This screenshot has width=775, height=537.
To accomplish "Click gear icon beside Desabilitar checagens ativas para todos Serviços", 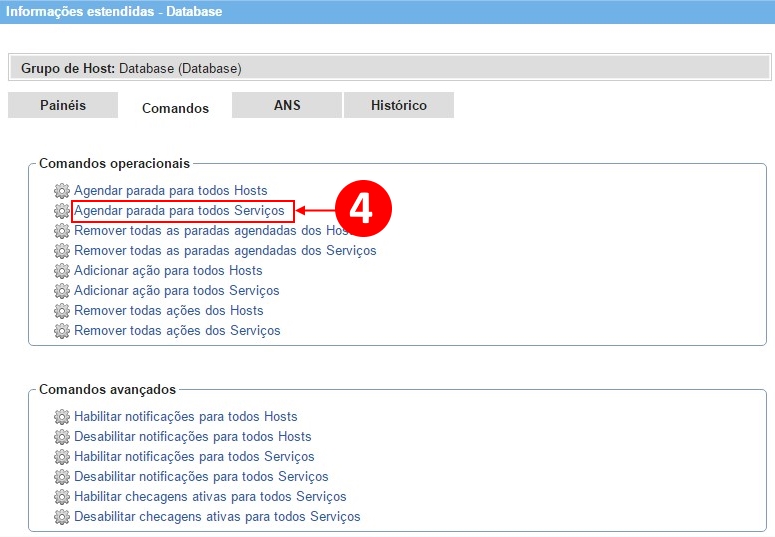I will [x=62, y=517].
